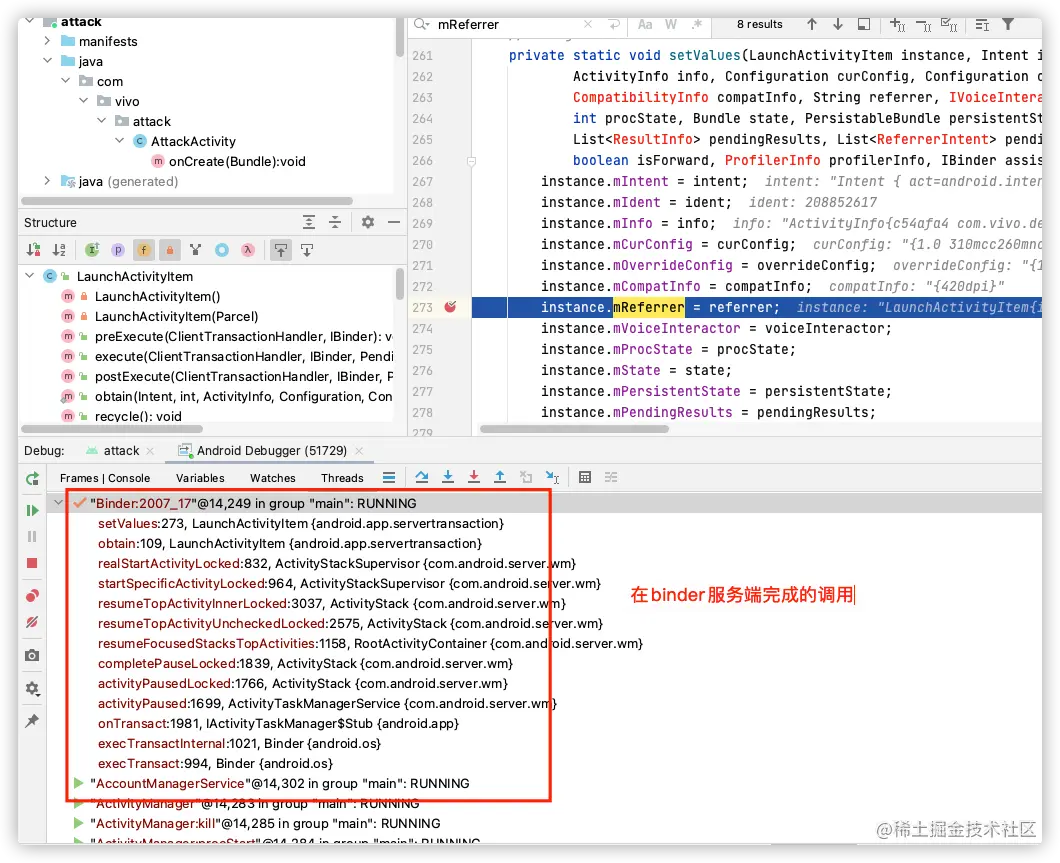This screenshot has height=863, width=1060.
Task: Toggle Mute Breakpoints
Action: pos(32,622)
